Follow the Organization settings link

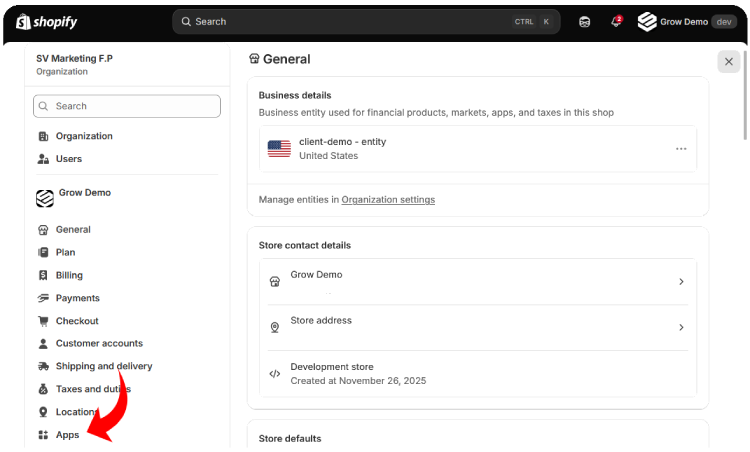click(388, 200)
